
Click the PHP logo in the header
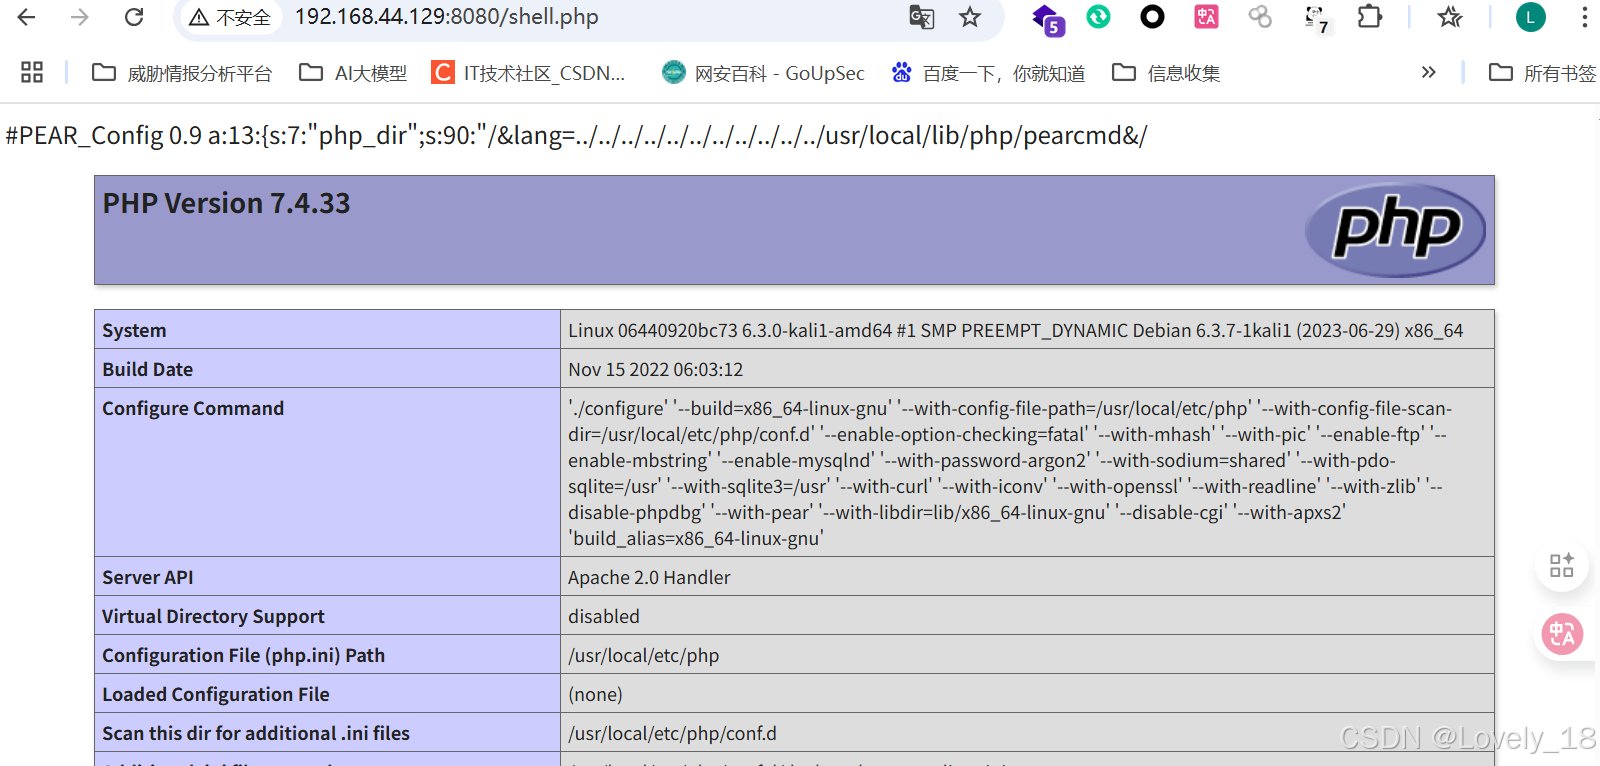(x=1395, y=230)
